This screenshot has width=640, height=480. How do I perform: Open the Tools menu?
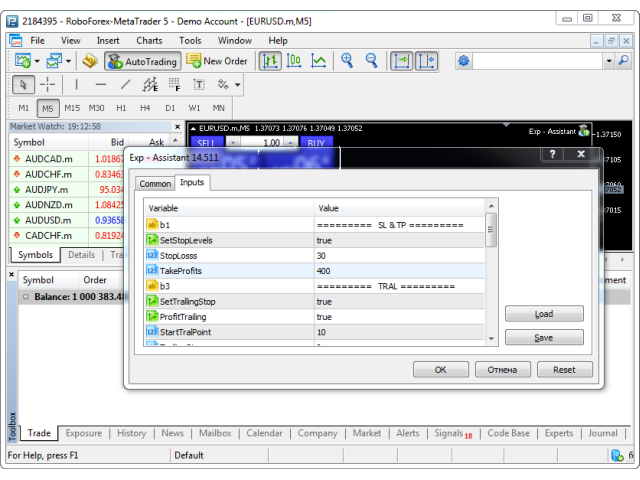click(x=190, y=41)
